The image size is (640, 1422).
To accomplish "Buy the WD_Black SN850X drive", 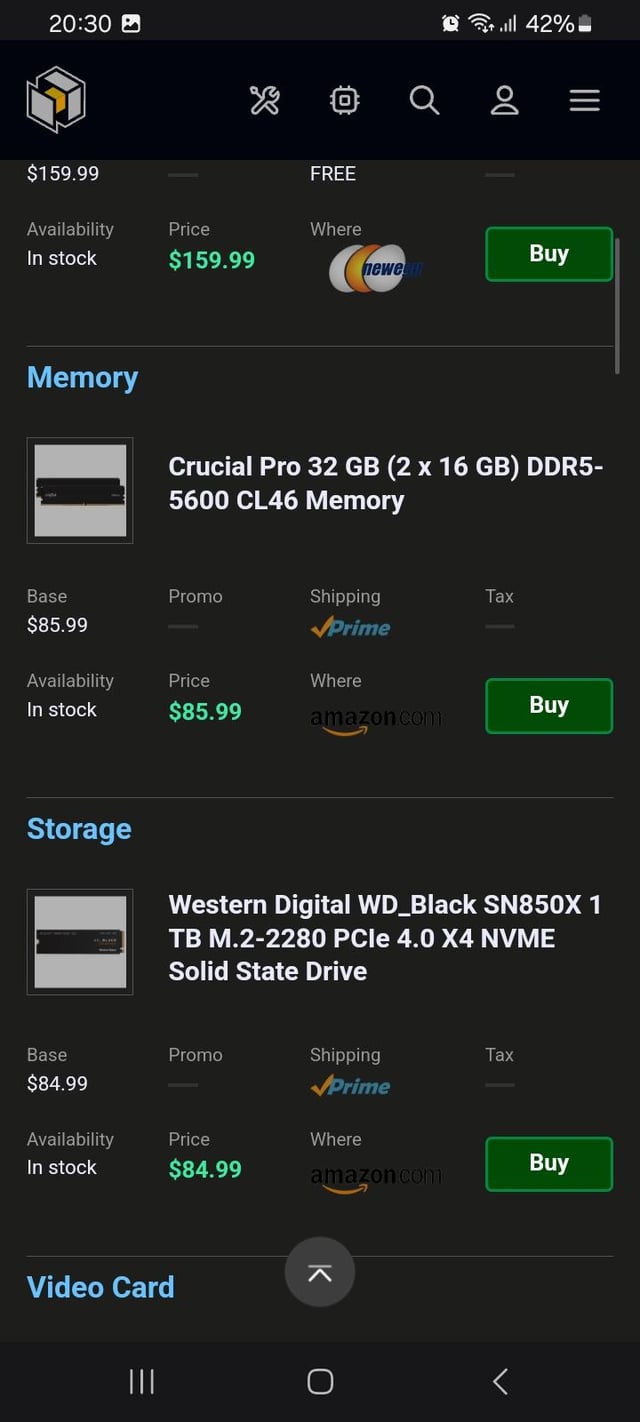I will [548, 1163].
